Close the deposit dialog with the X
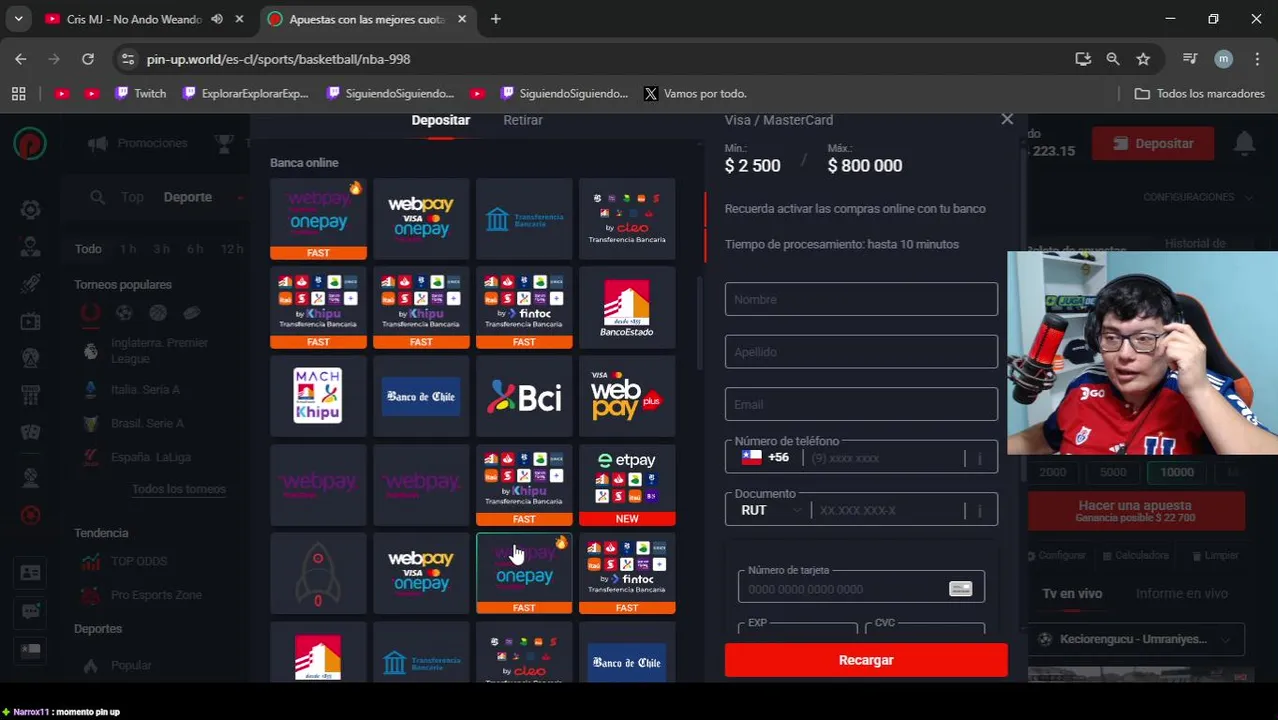 [x=1007, y=120]
